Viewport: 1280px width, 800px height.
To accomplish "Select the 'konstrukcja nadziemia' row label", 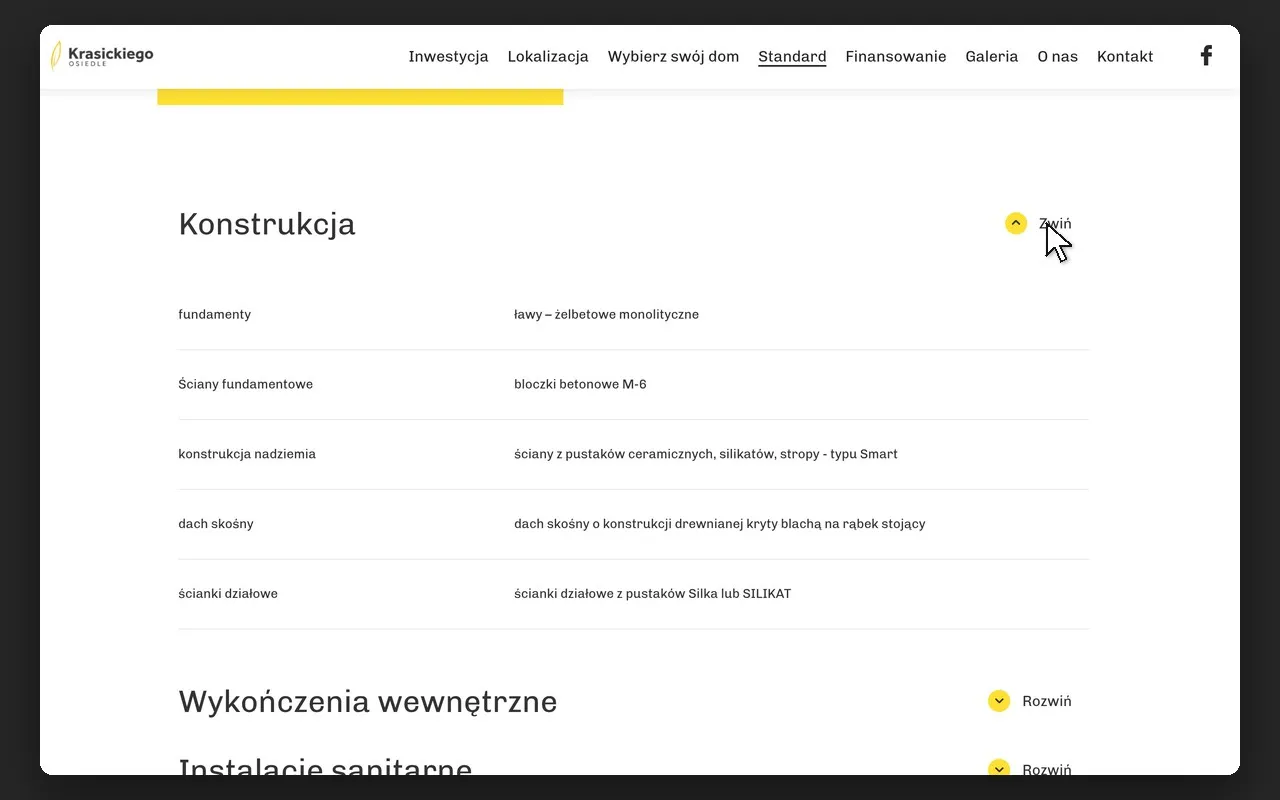I will 247,454.
